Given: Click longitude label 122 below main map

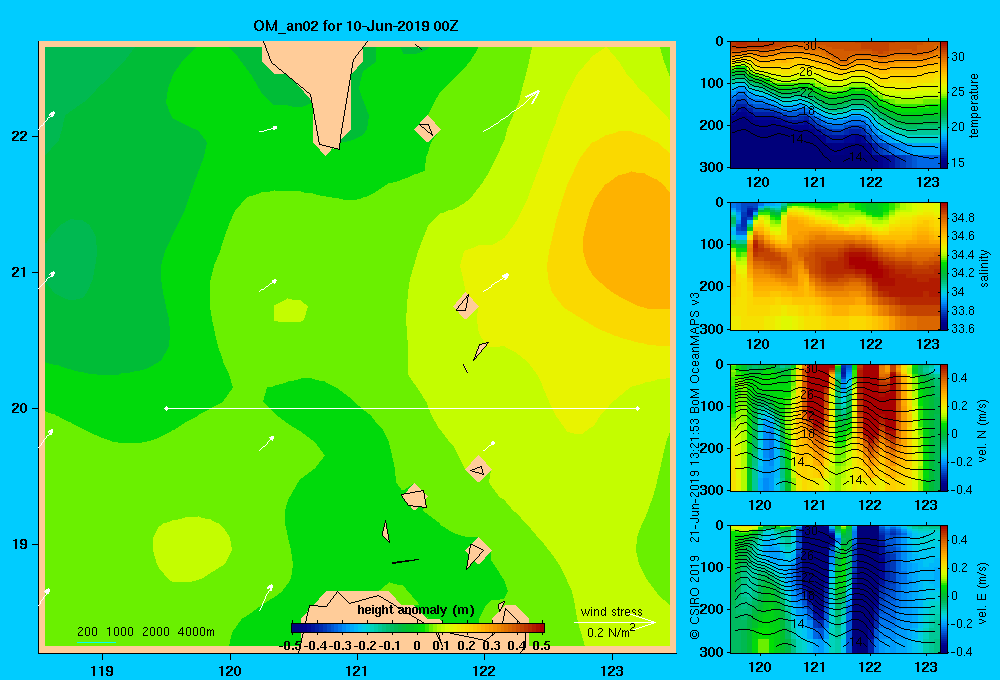Looking at the screenshot, I should point(484,670).
